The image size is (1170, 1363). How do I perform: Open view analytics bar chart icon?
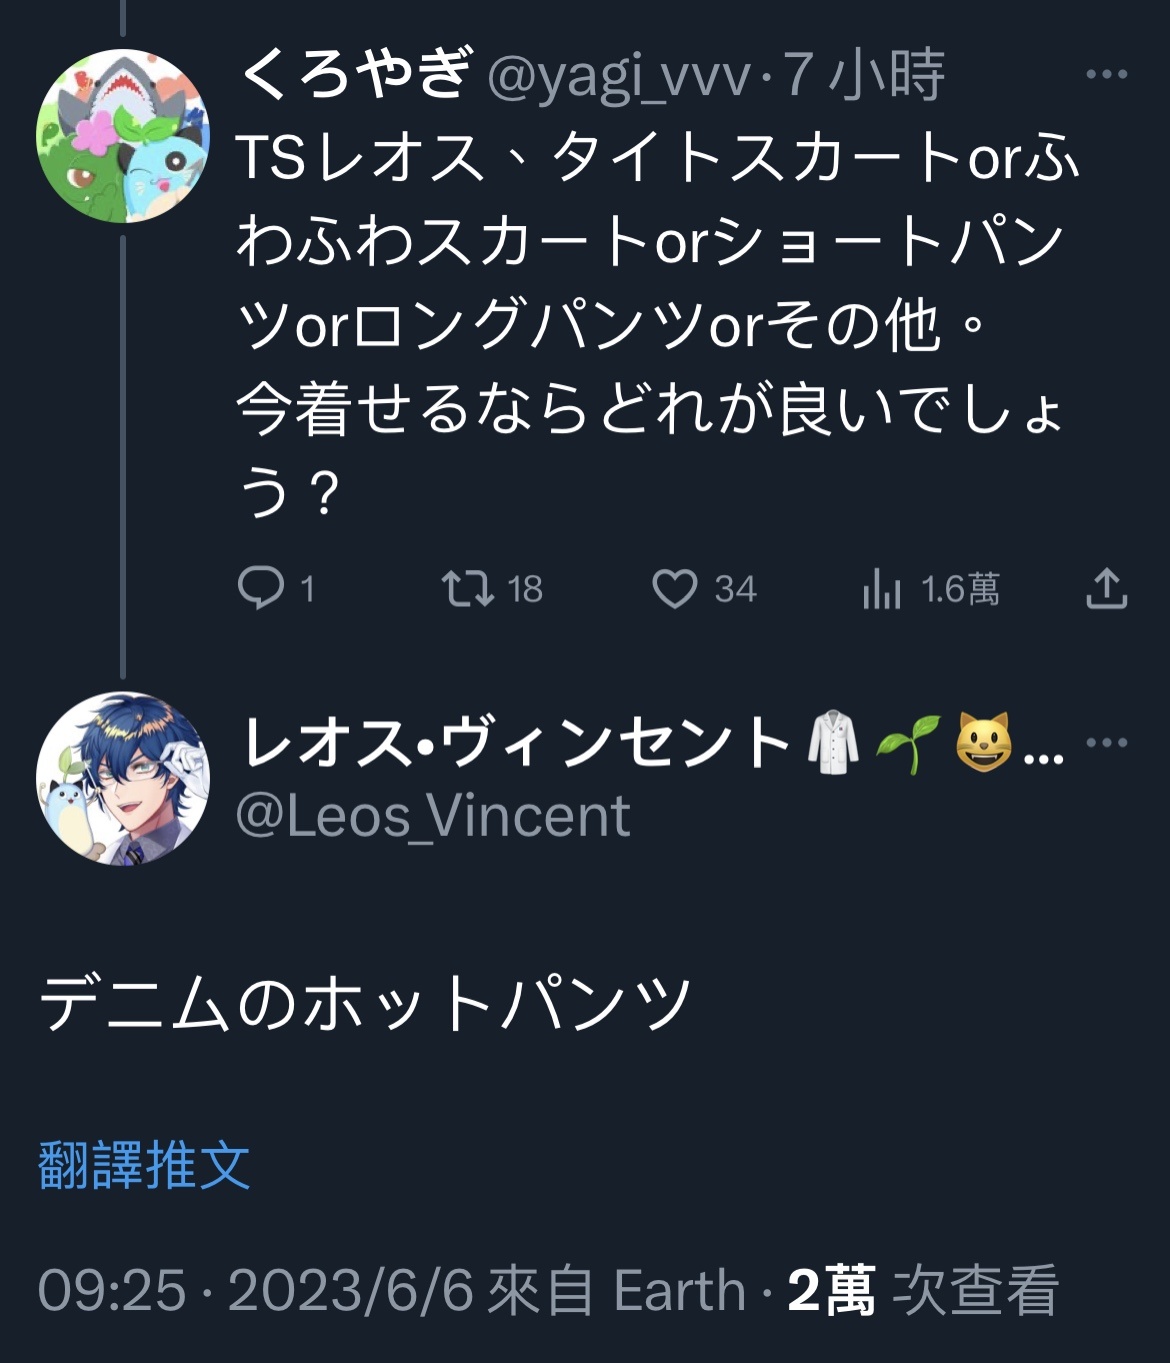tap(881, 589)
